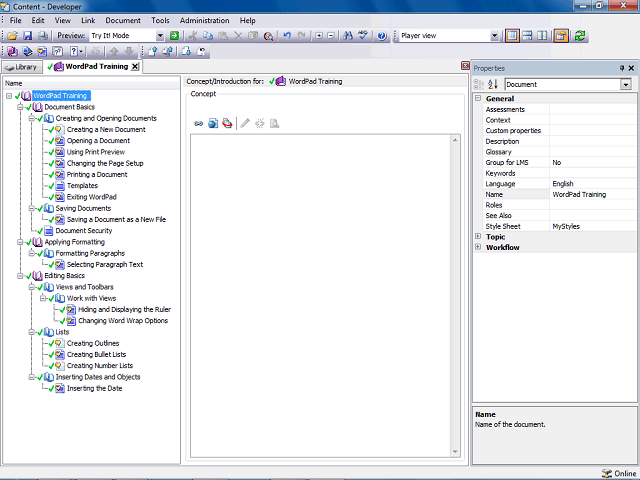
Task: Click the Create Link chain icon in Concept
Action: (198, 123)
